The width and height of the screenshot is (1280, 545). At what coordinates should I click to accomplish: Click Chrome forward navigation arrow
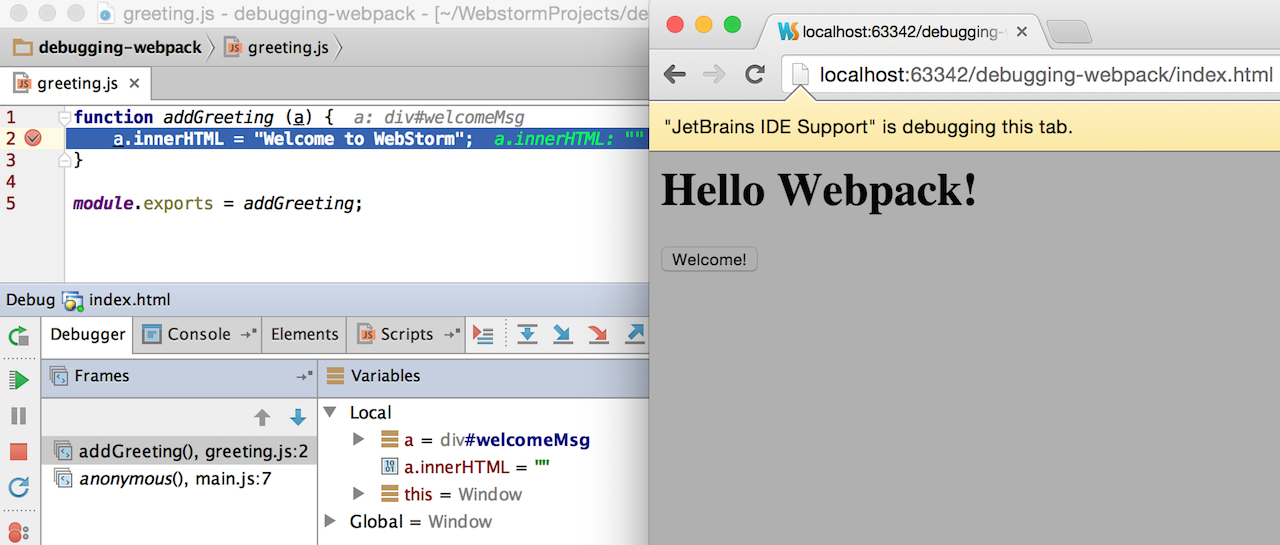point(714,74)
